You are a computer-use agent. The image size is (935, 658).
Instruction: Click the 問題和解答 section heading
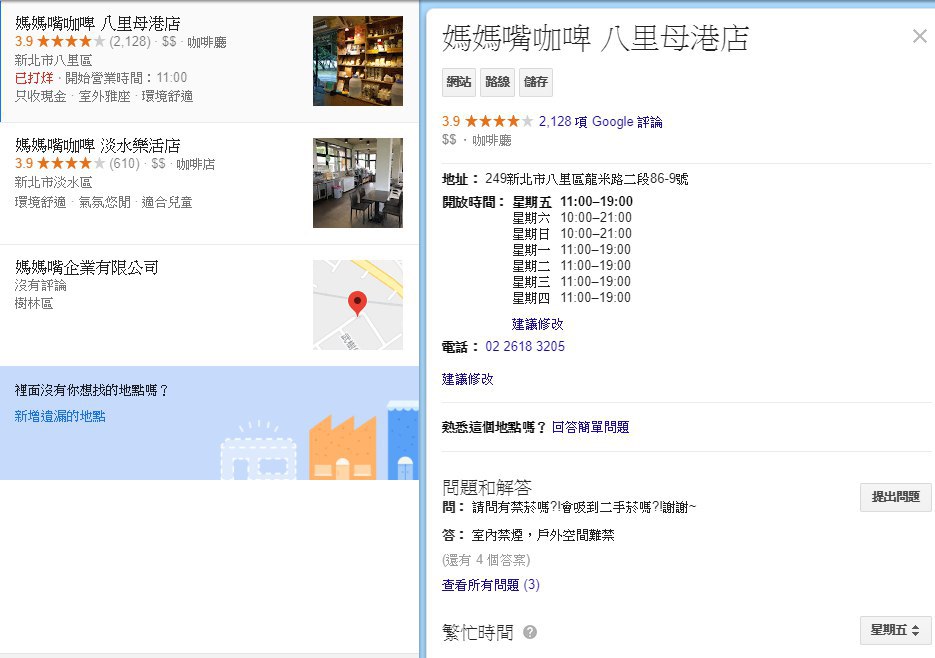(487, 487)
